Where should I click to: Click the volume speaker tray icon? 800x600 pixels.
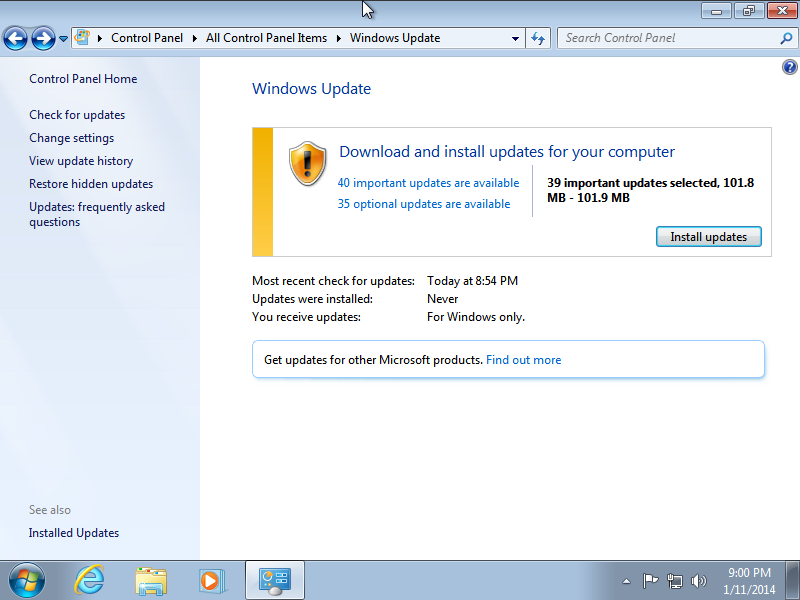click(698, 581)
